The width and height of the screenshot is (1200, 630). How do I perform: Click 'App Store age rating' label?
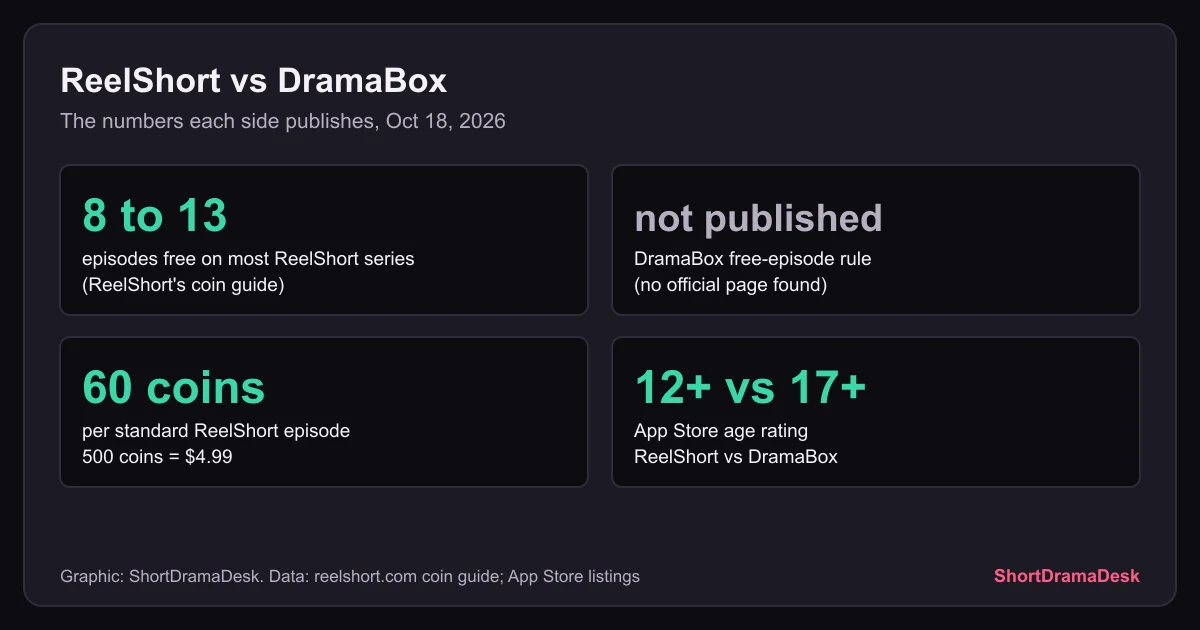721,431
